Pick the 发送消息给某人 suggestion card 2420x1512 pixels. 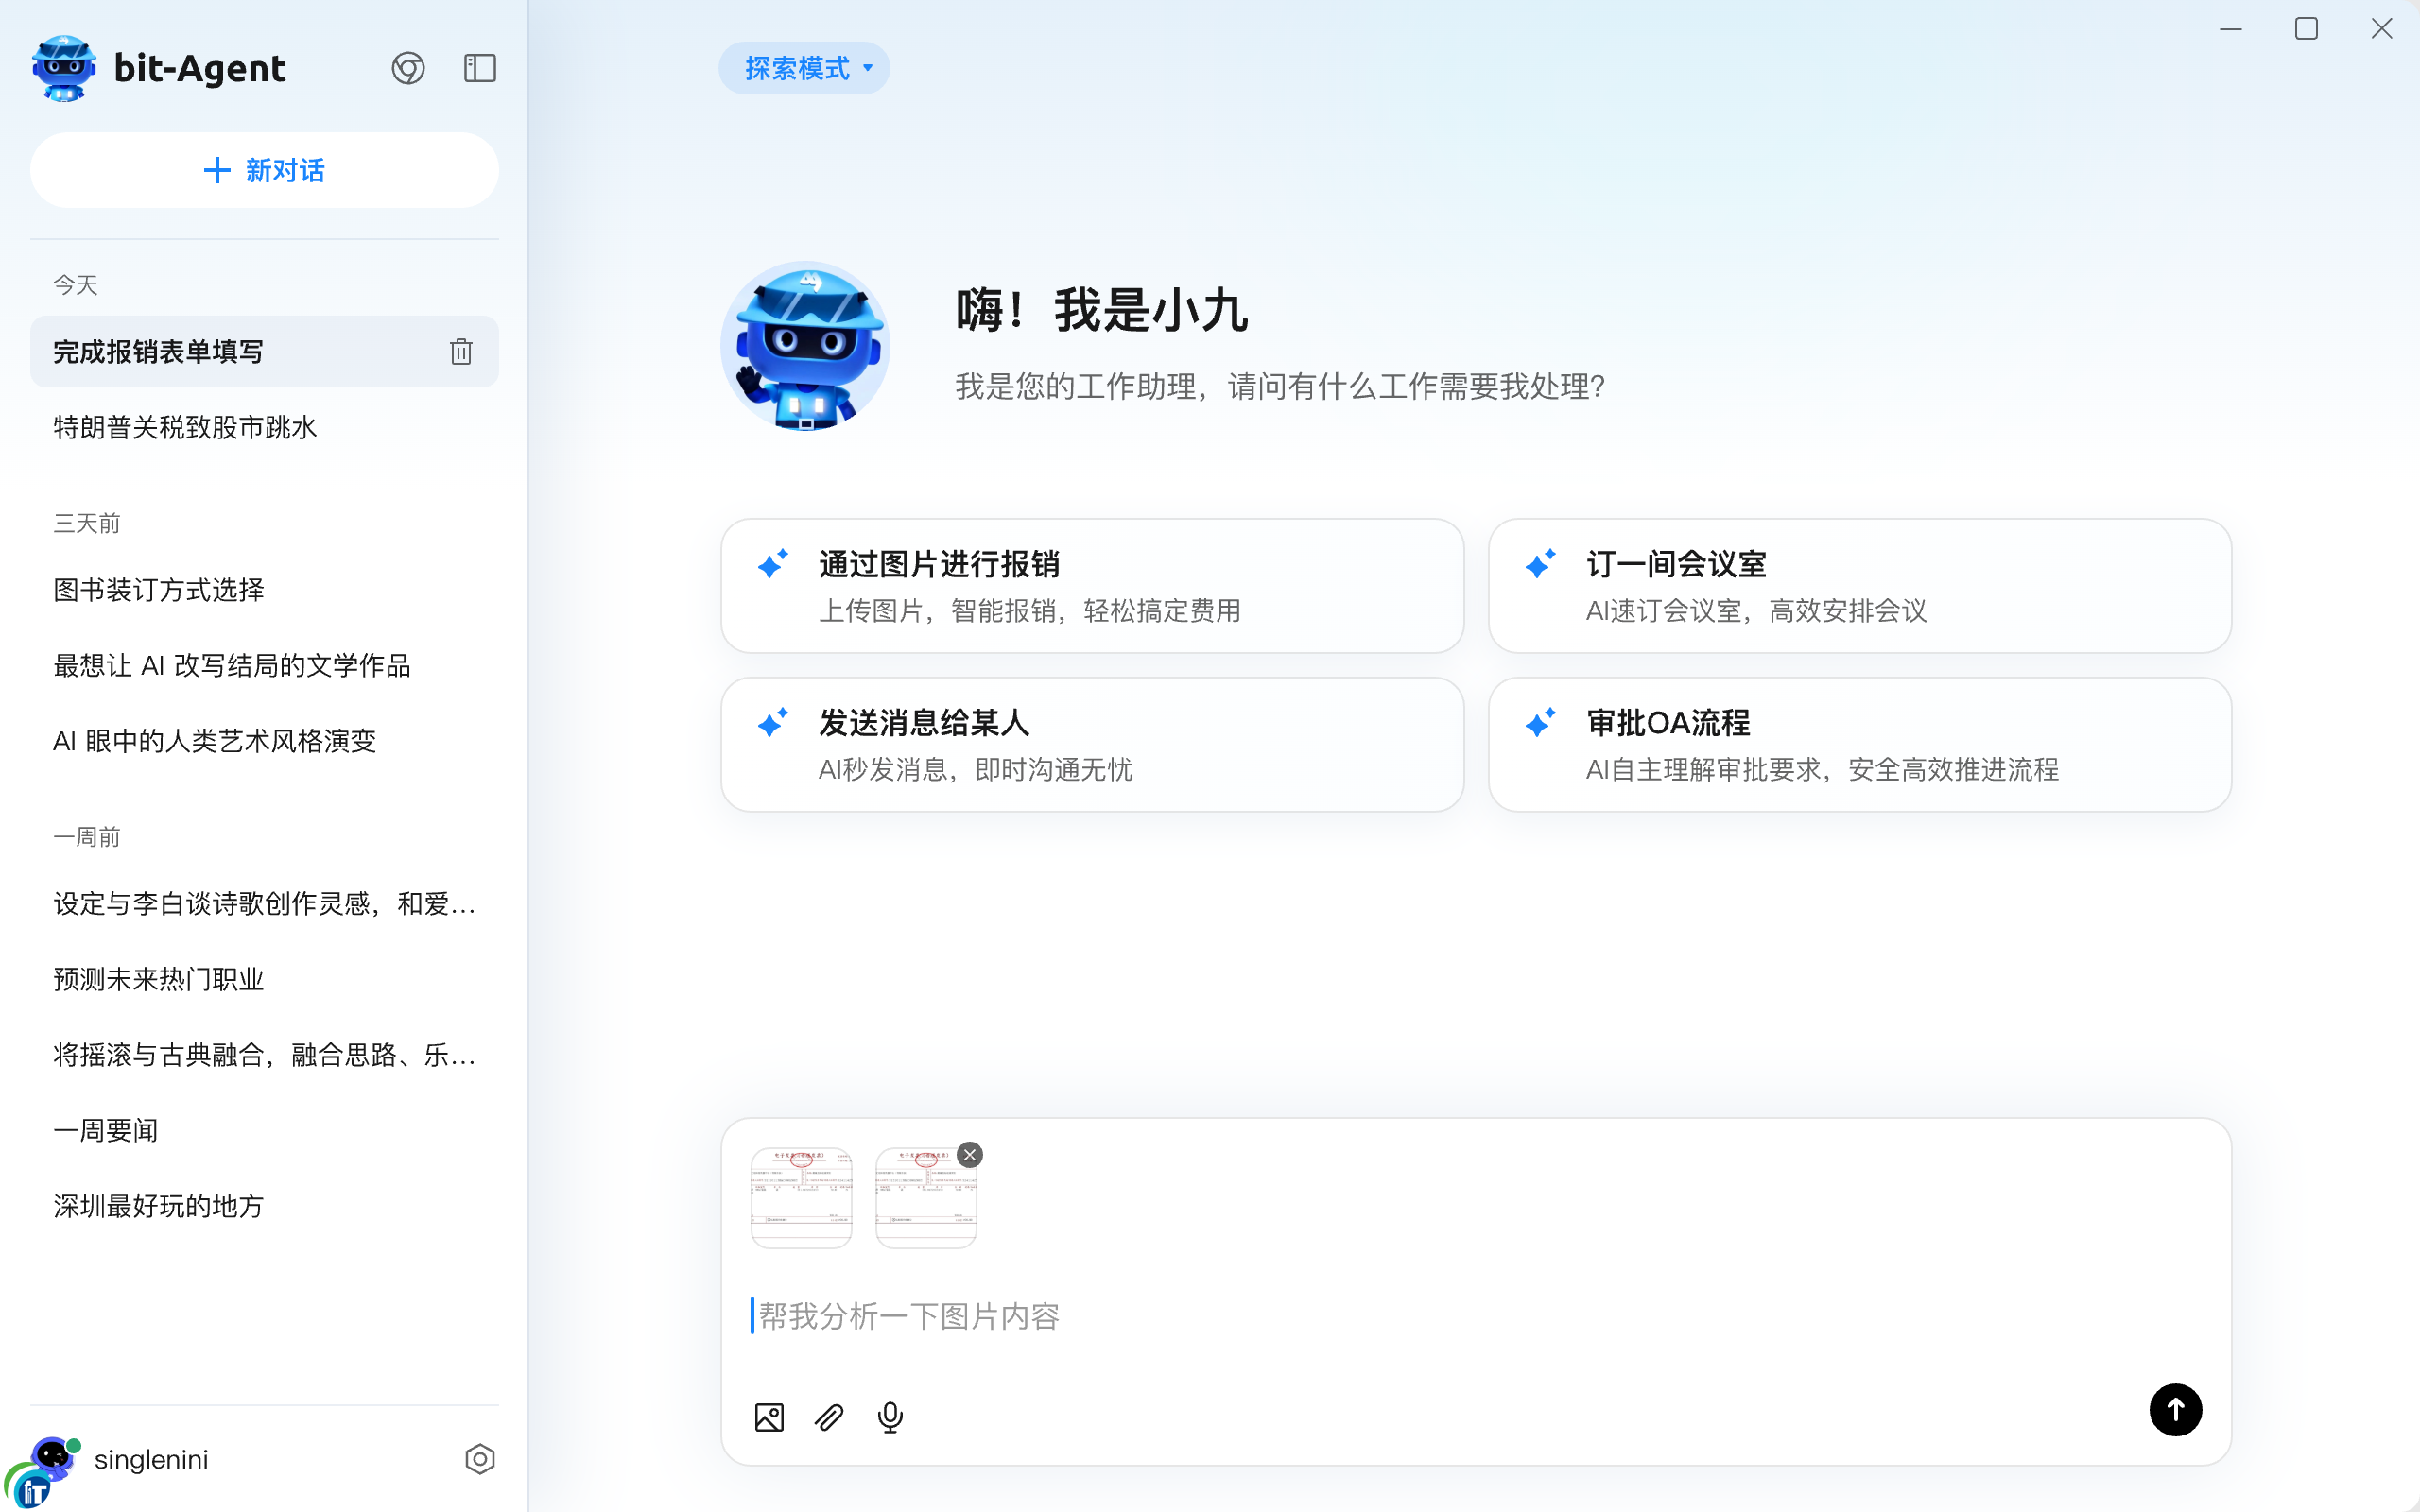(1092, 745)
